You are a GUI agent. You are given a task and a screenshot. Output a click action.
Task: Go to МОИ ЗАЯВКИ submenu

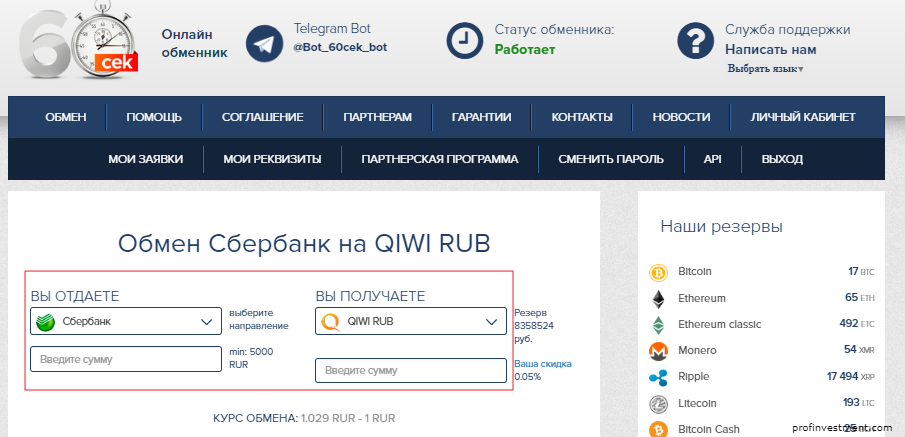(x=145, y=159)
